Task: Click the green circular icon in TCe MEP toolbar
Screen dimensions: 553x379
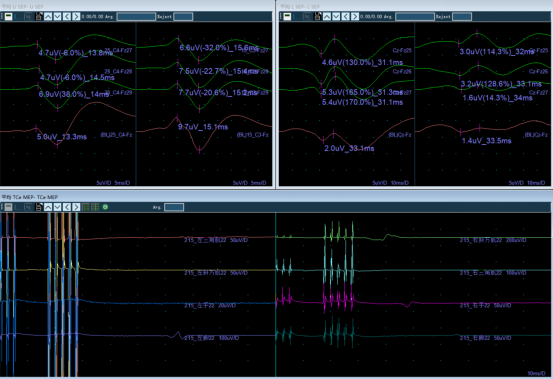Action: pos(105,207)
